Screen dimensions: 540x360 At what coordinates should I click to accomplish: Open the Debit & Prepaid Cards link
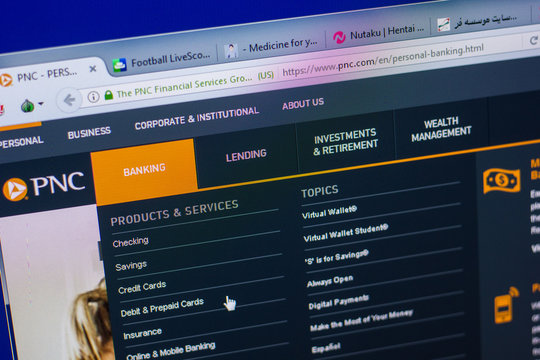click(x=162, y=307)
